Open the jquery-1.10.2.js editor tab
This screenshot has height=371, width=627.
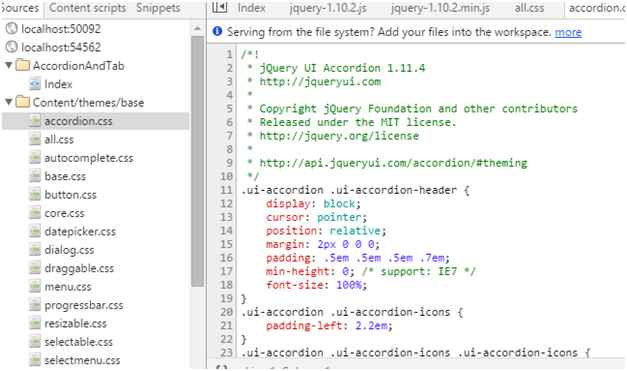tap(328, 8)
